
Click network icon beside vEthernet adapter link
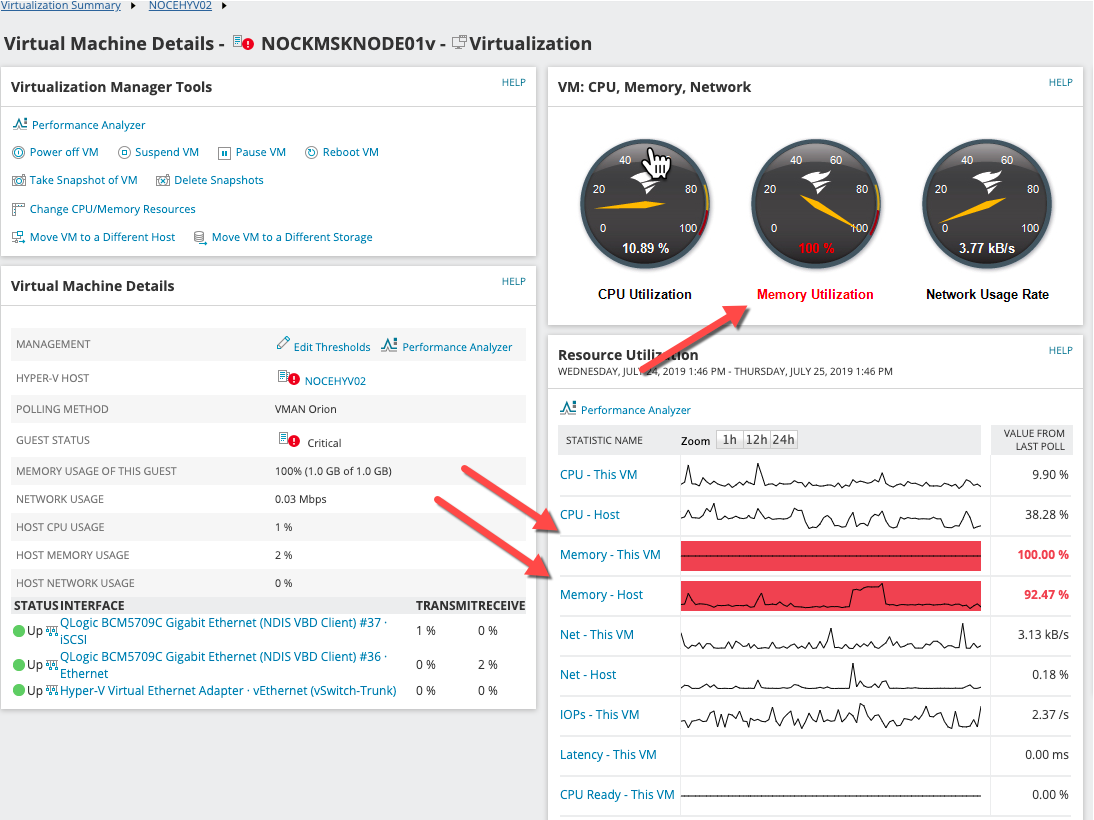52,690
